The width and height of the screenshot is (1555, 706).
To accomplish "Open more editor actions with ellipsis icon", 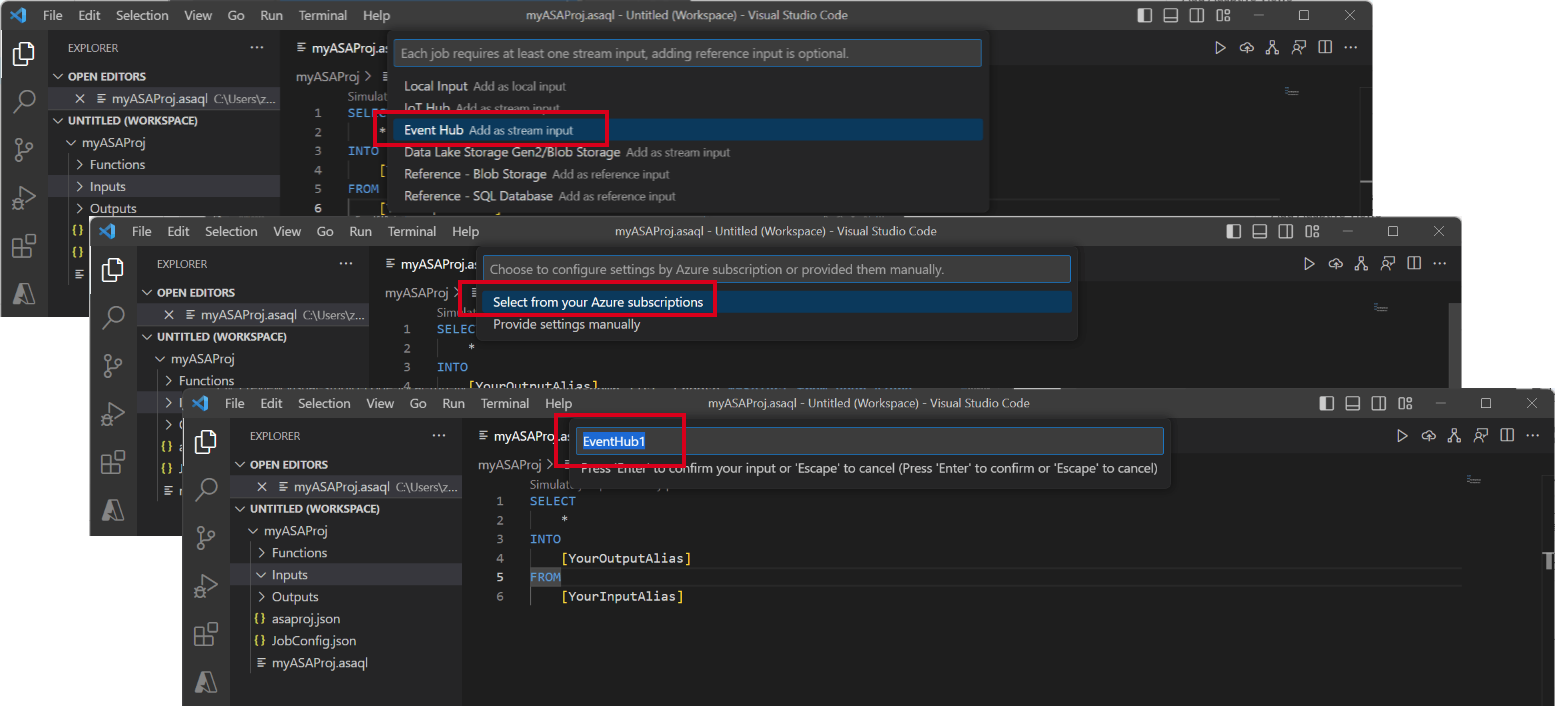I will [x=1533, y=435].
